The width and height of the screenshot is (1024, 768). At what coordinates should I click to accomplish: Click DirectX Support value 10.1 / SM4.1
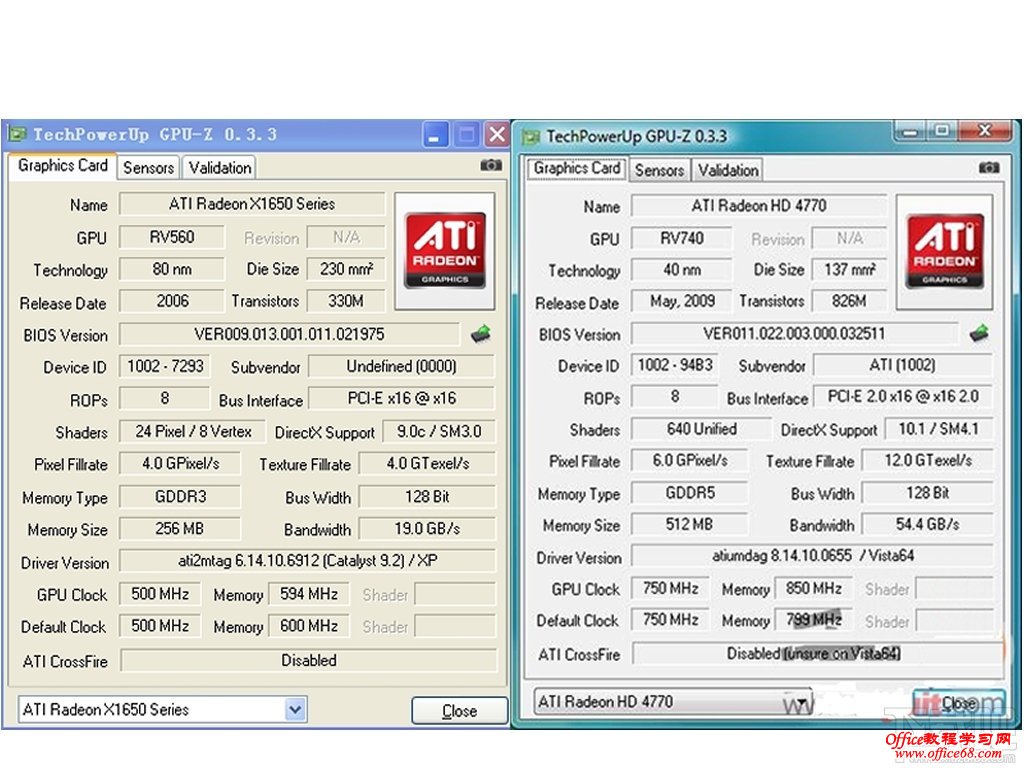[x=938, y=429]
